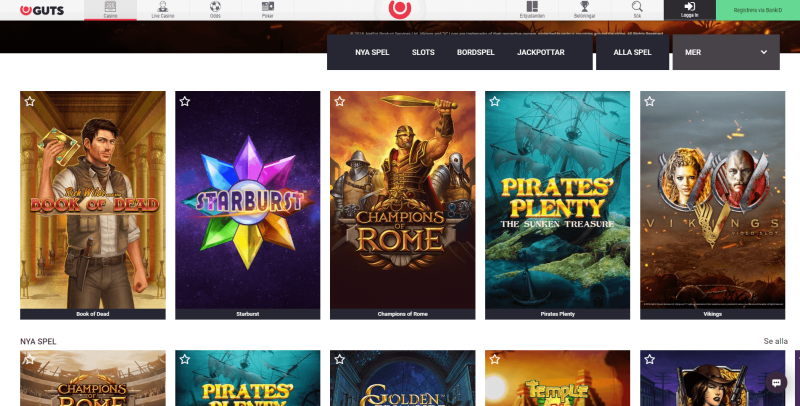Click the Logga in button
Image resolution: width=800 pixels, height=406 pixels.
(x=690, y=10)
